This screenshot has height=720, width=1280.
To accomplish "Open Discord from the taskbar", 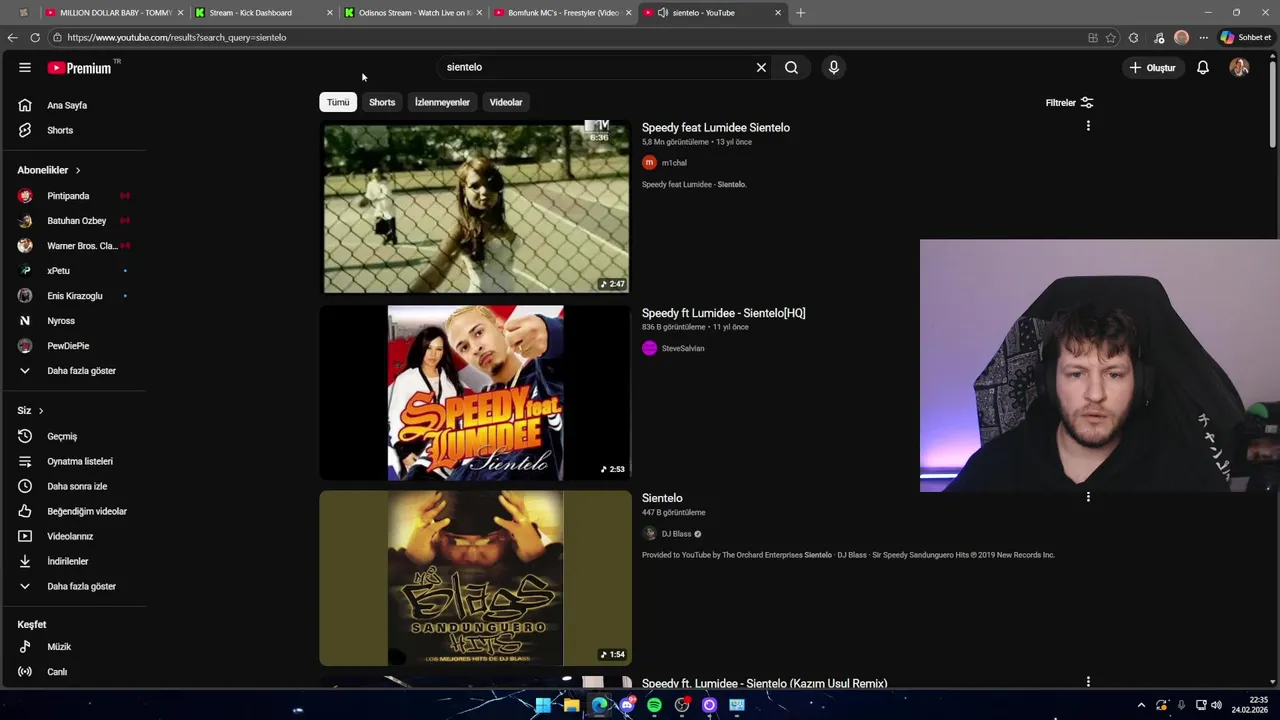I will 627,705.
